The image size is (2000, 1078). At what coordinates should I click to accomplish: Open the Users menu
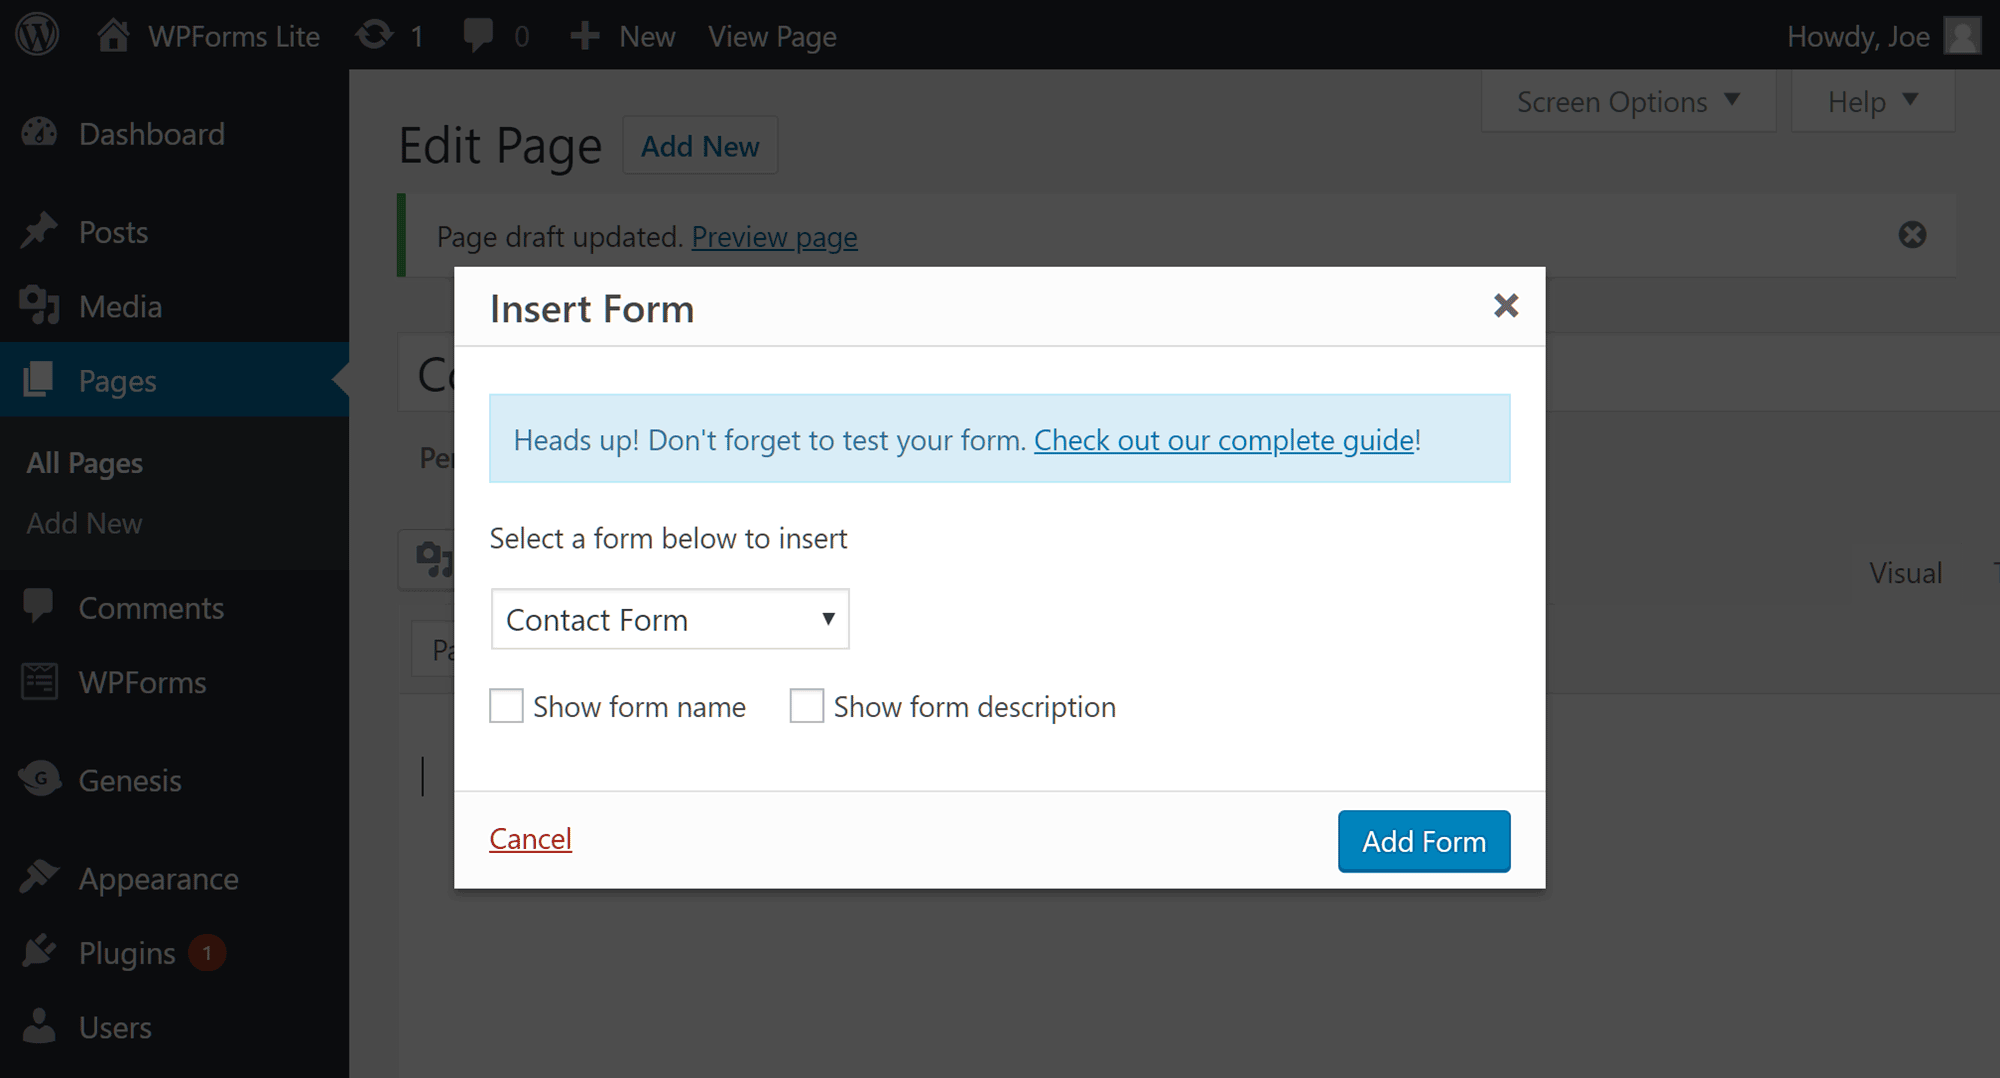coord(115,1027)
